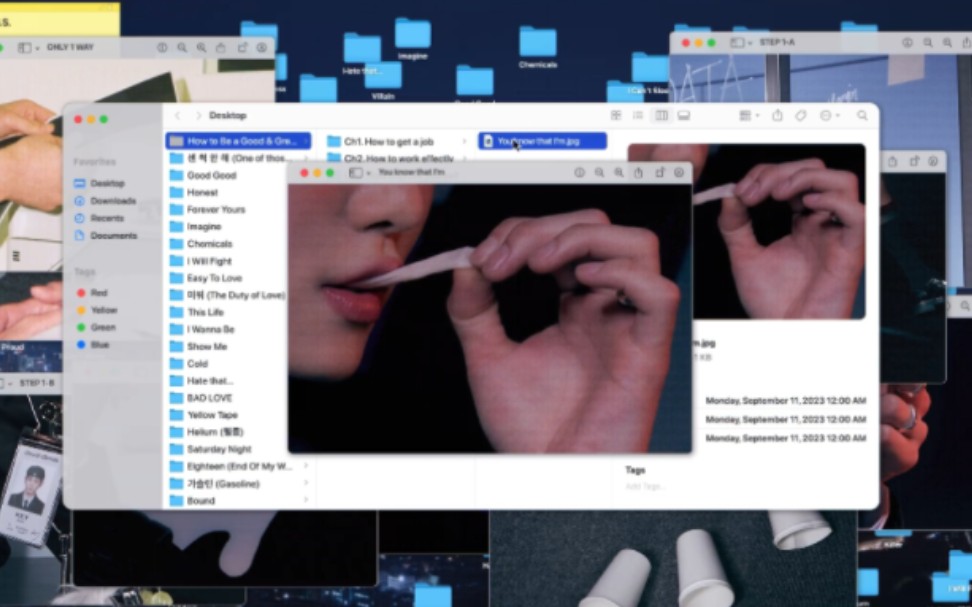Zoom out in the 'You know that I'm' preview window
Viewport: 972px width, 607px height.
(x=599, y=173)
